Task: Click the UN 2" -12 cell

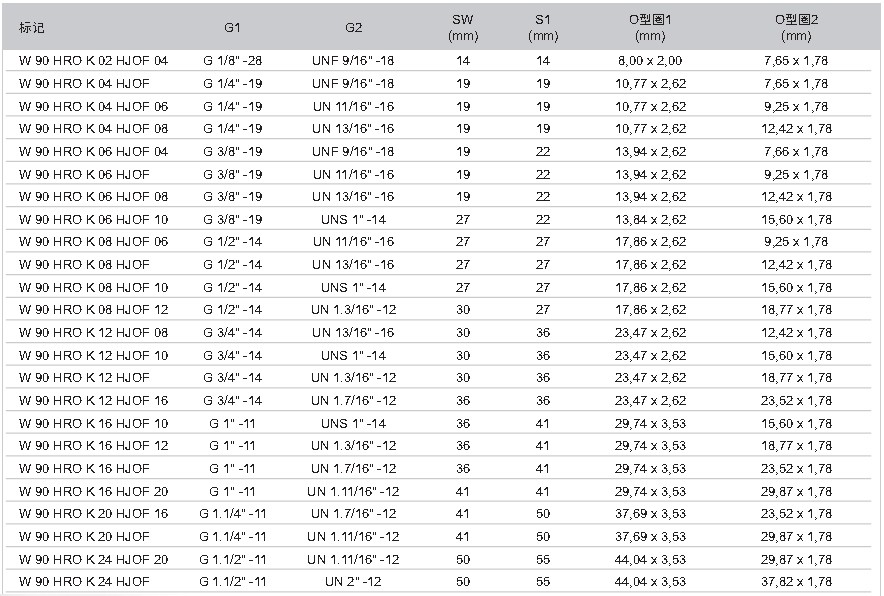Action: (x=353, y=582)
